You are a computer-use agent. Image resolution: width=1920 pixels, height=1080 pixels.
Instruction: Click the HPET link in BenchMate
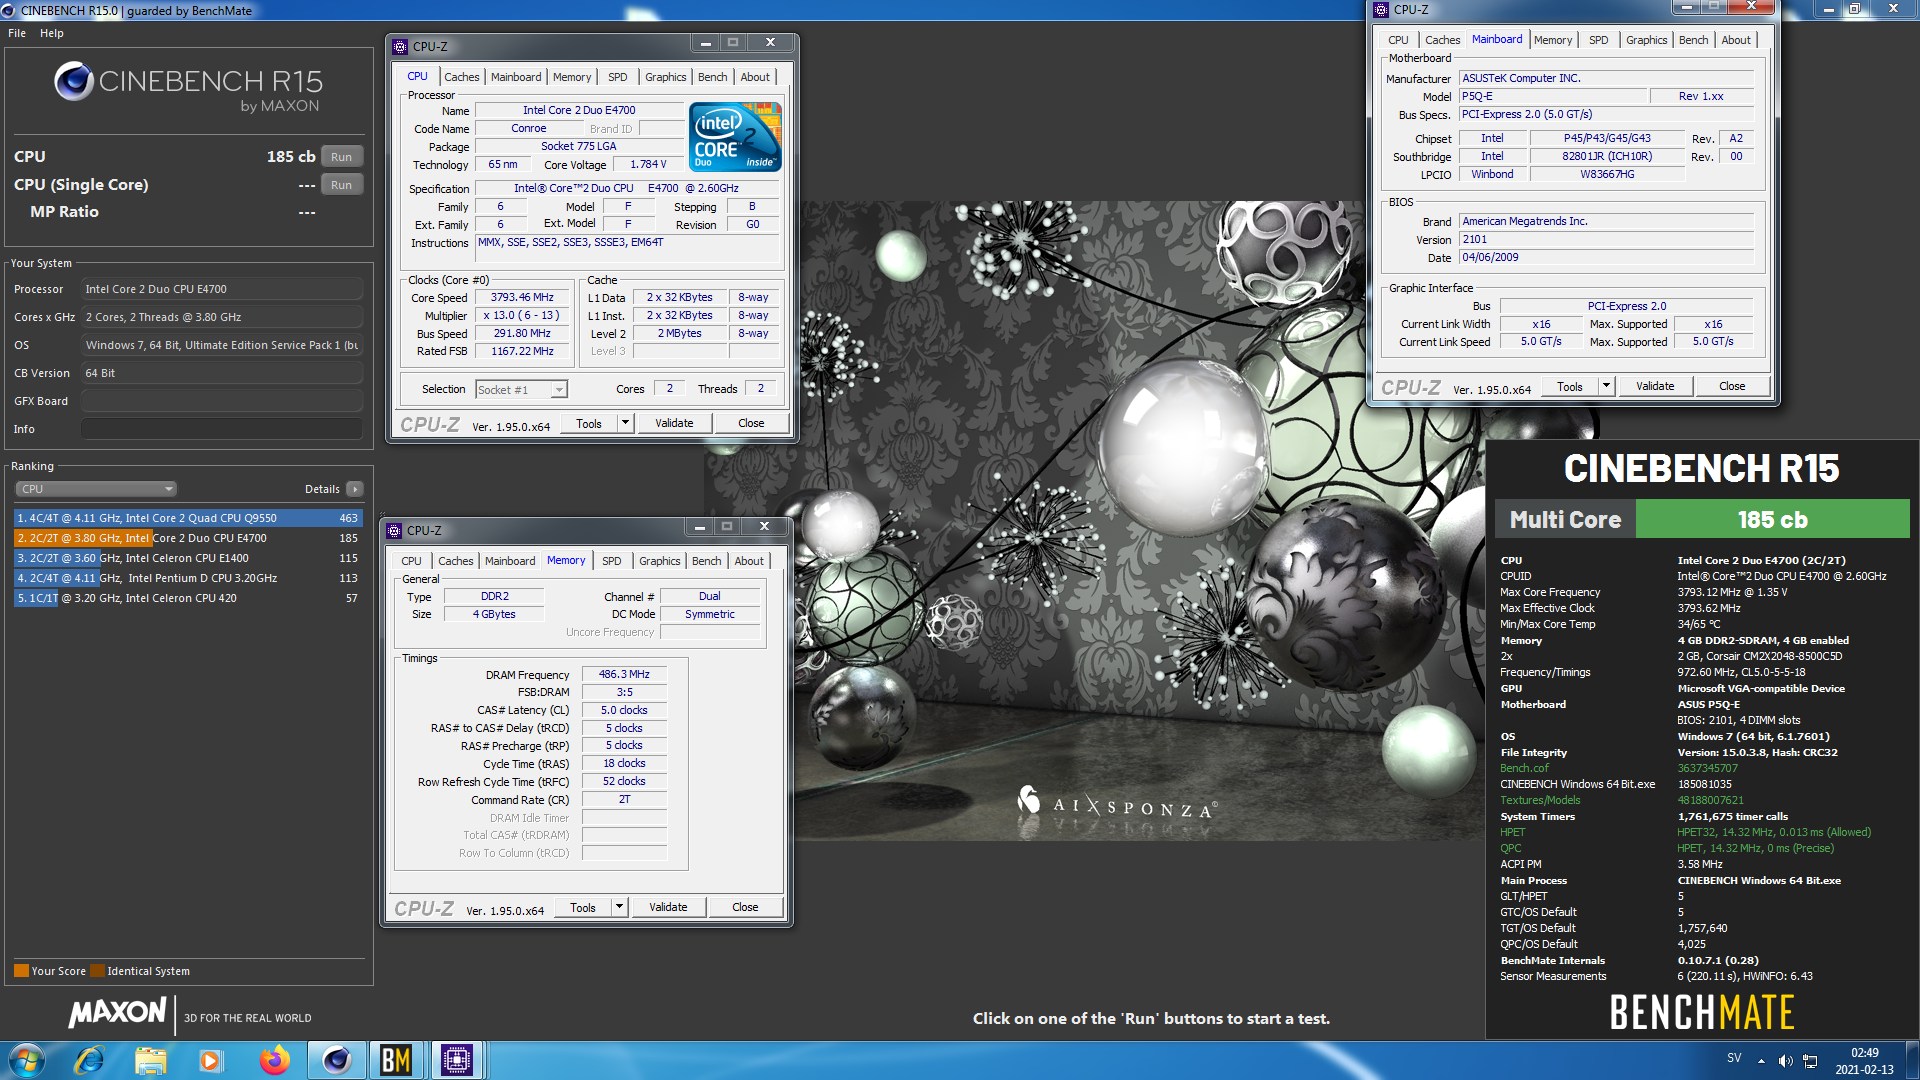click(x=1512, y=833)
